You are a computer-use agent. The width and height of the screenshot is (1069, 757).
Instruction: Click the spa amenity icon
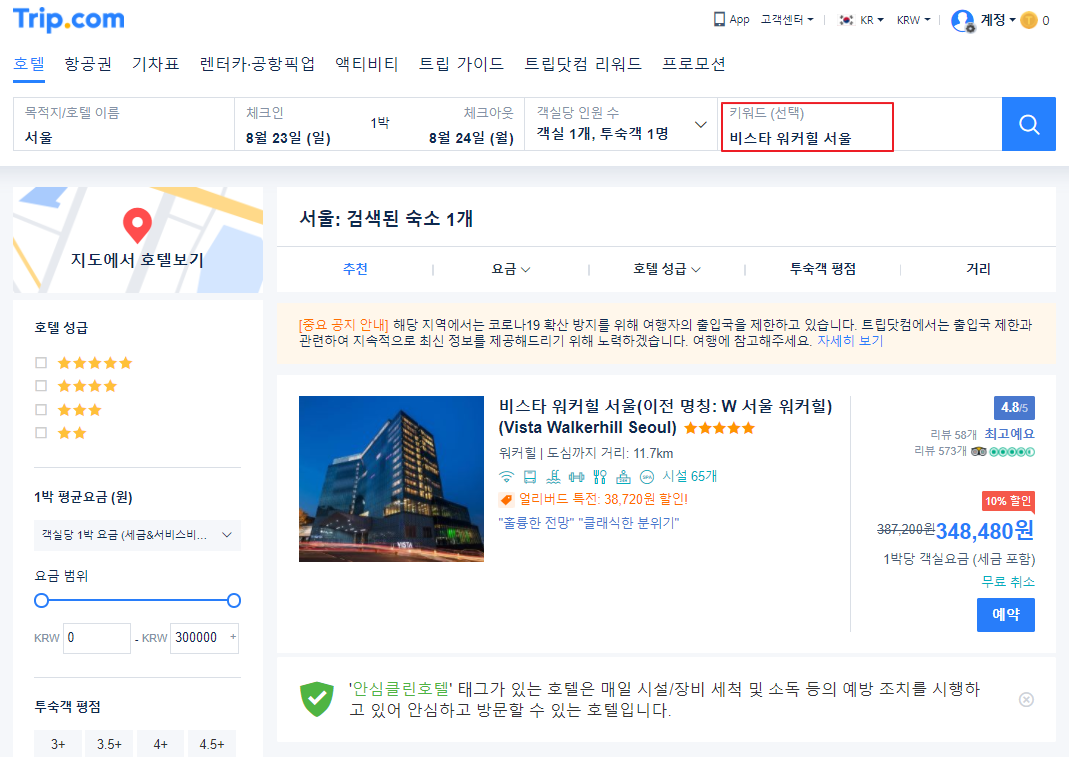[647, 476]
